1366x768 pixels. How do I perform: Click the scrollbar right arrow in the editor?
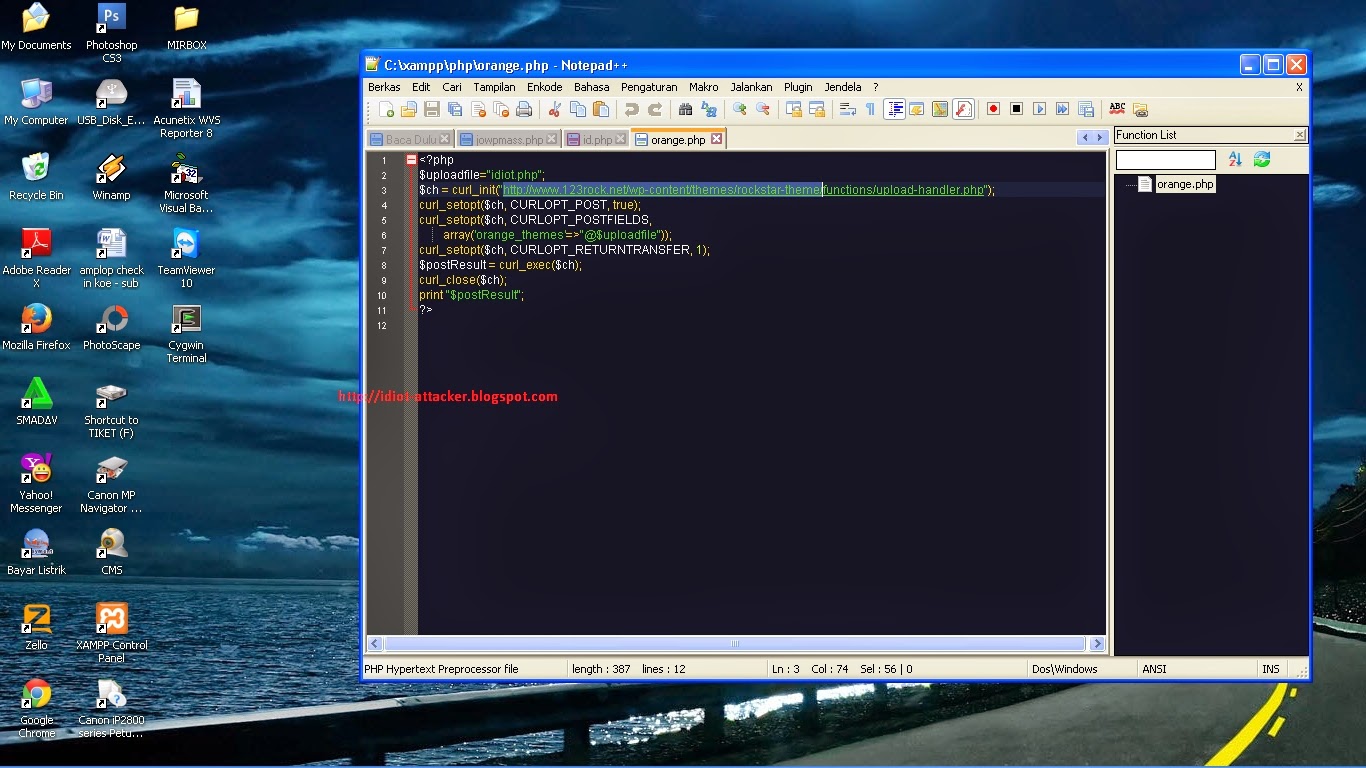pos(1097,644)
